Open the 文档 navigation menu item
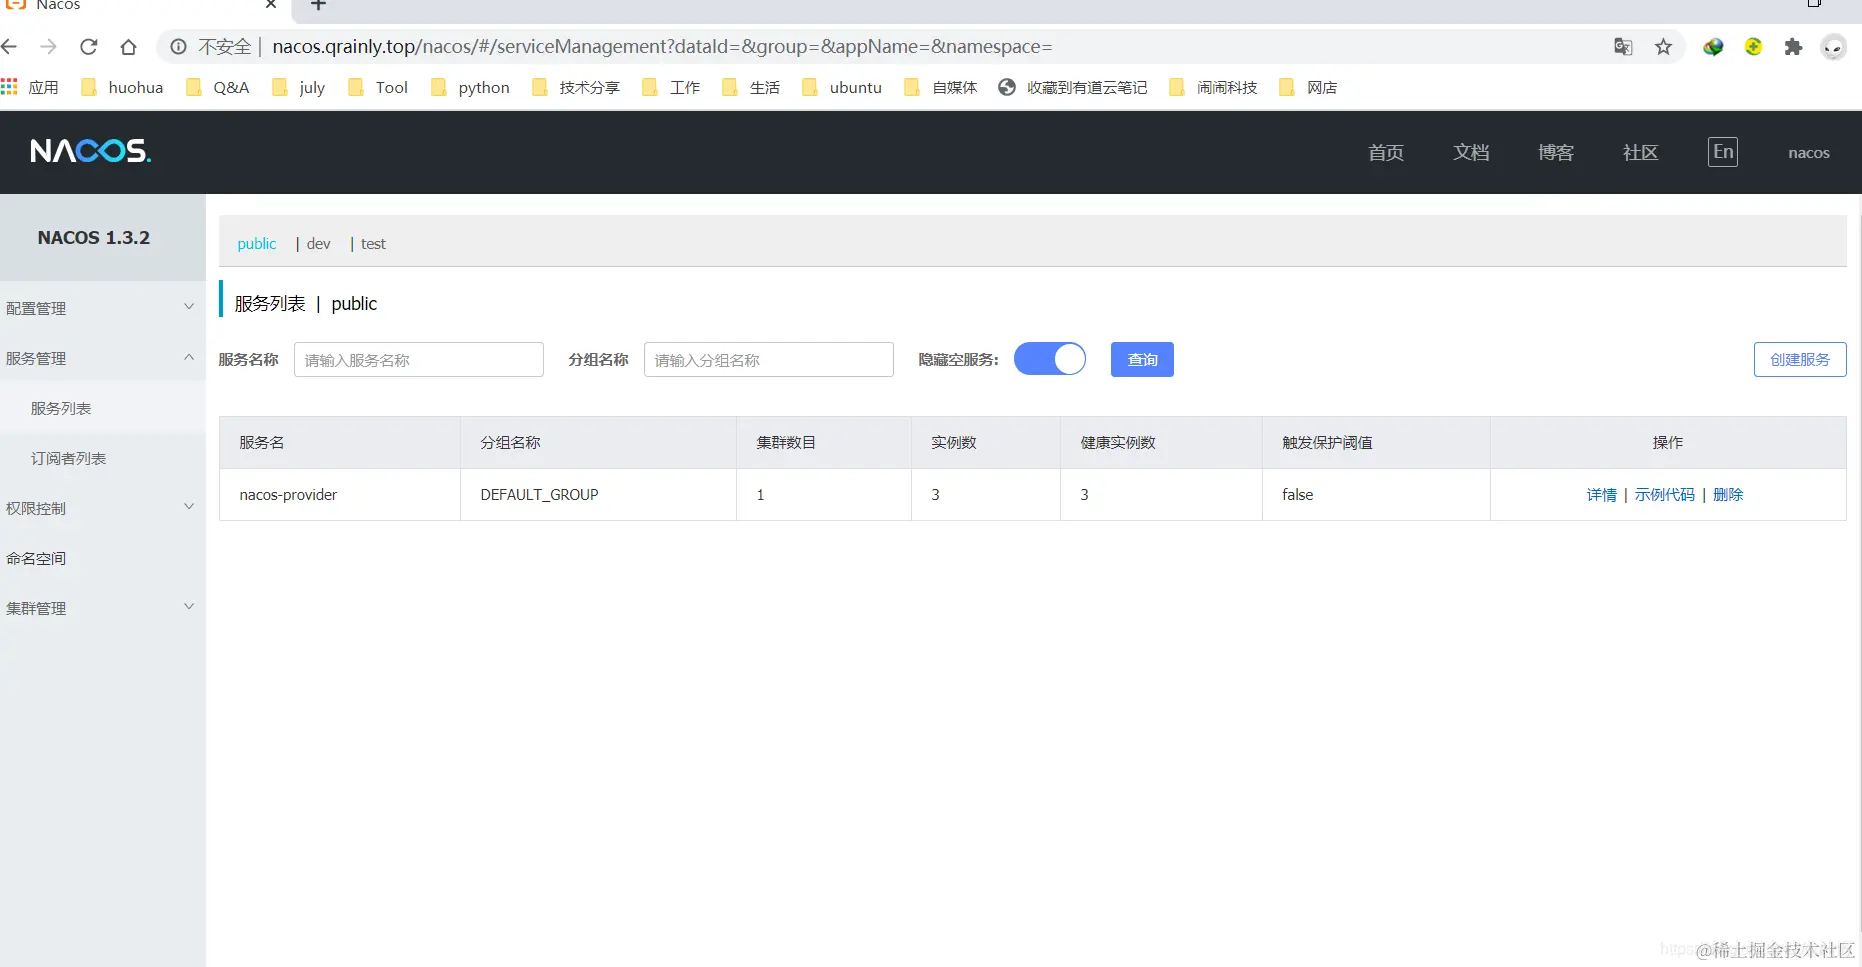 click(x=1470, y=152)
